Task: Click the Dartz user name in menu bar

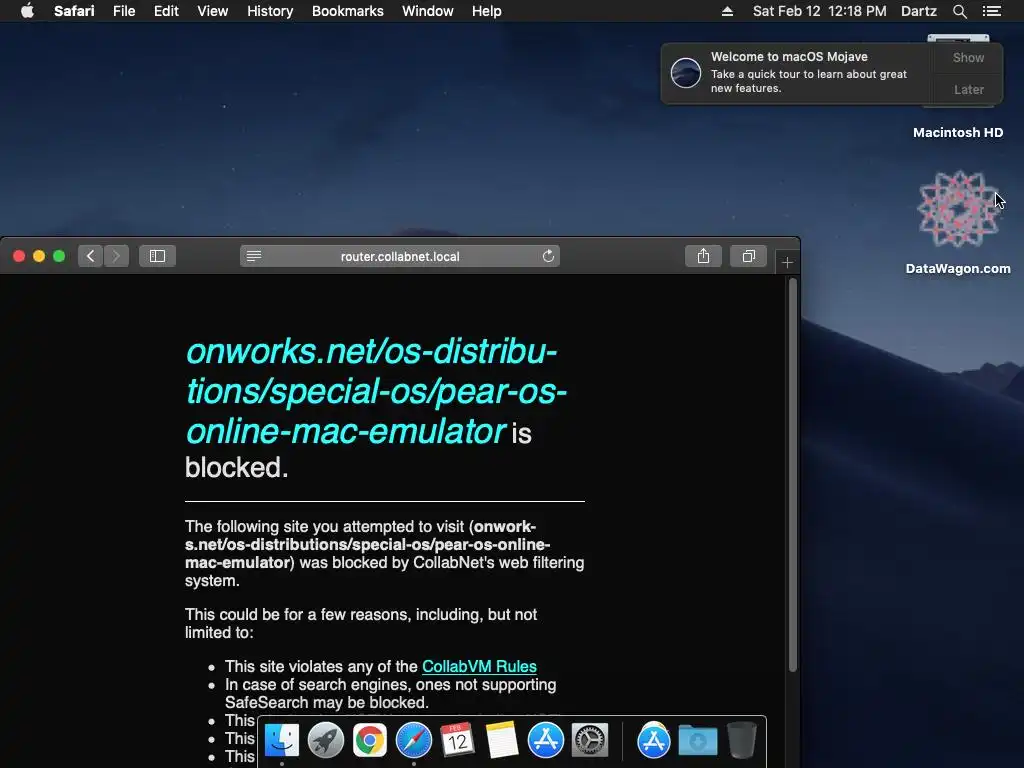Action: coord(918,11)
